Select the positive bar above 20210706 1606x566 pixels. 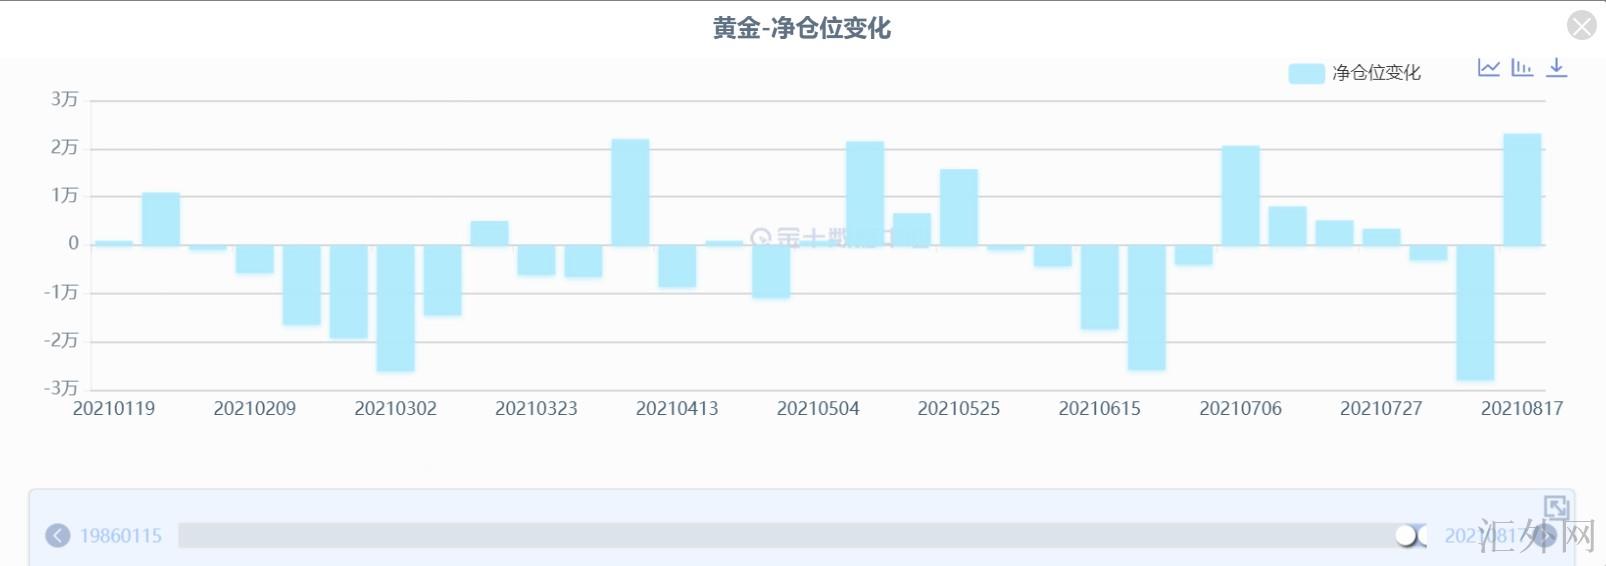pyautogui.click(x=1240, y=196)
